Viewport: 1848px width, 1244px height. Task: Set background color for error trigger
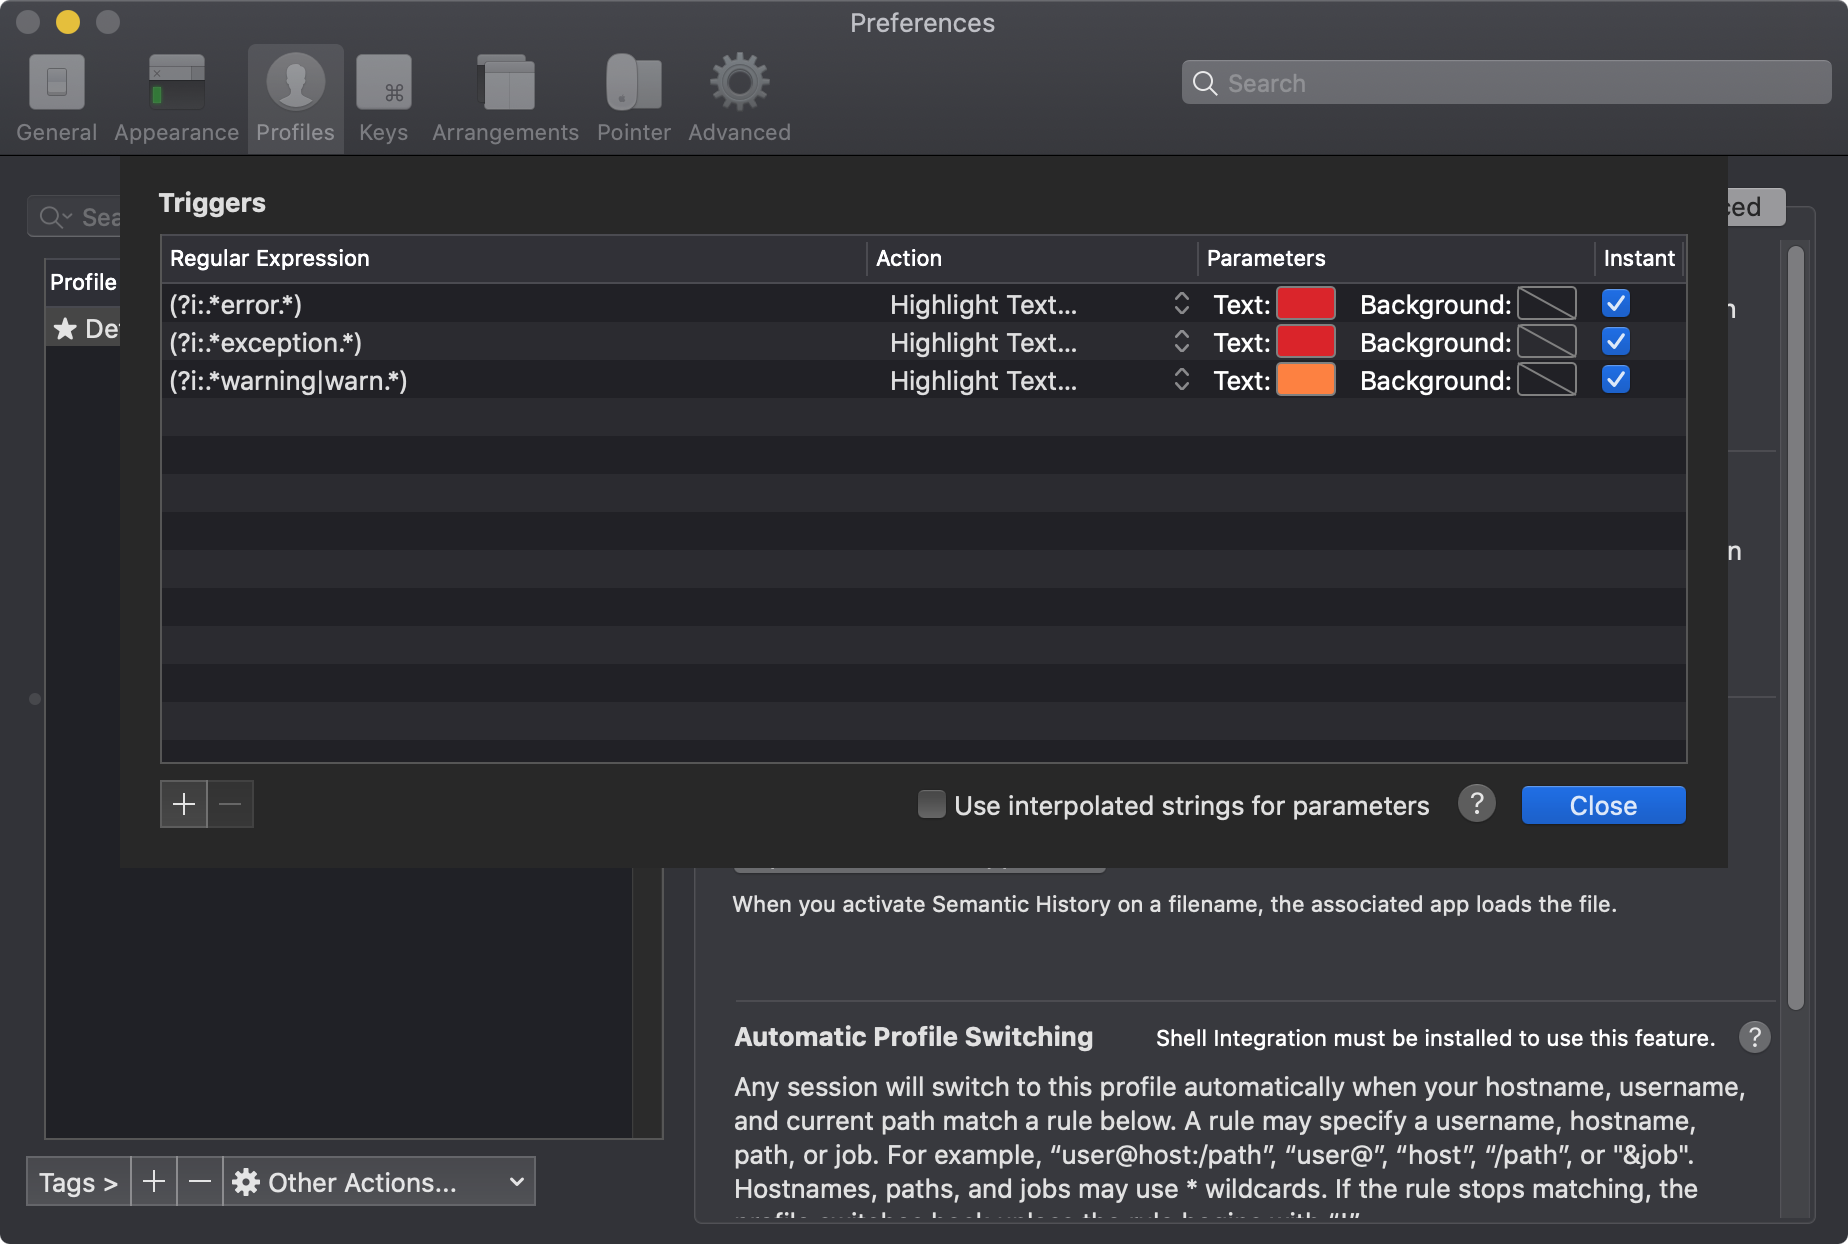(1546, 303)
